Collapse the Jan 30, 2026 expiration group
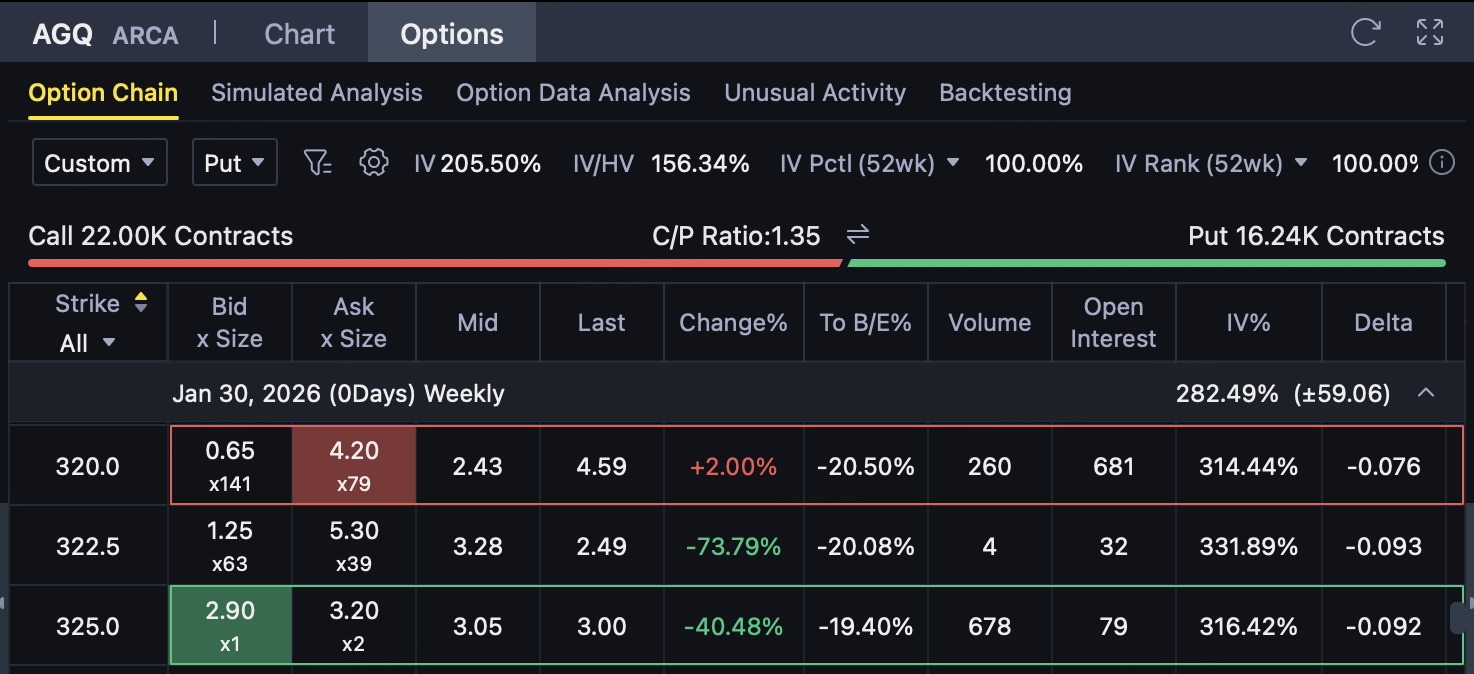The image size is (1474, 674). [1426, 393]
